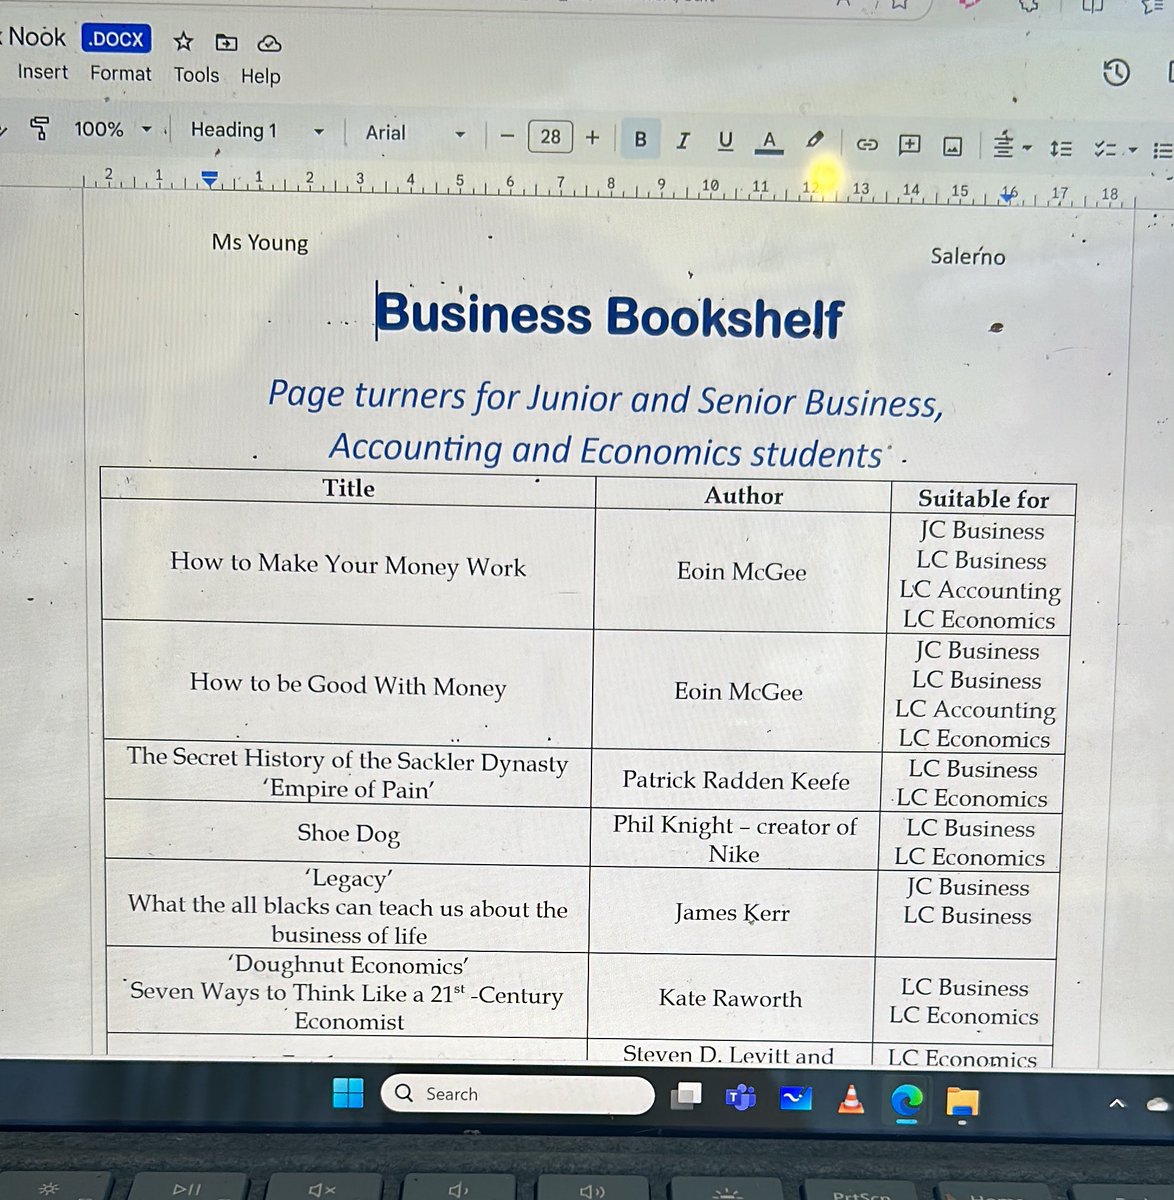Viewport: 1174px width, 1200px height.
Task: Switch to Microsoft Edge in taskbar
Action: (x=906, y=1101)
